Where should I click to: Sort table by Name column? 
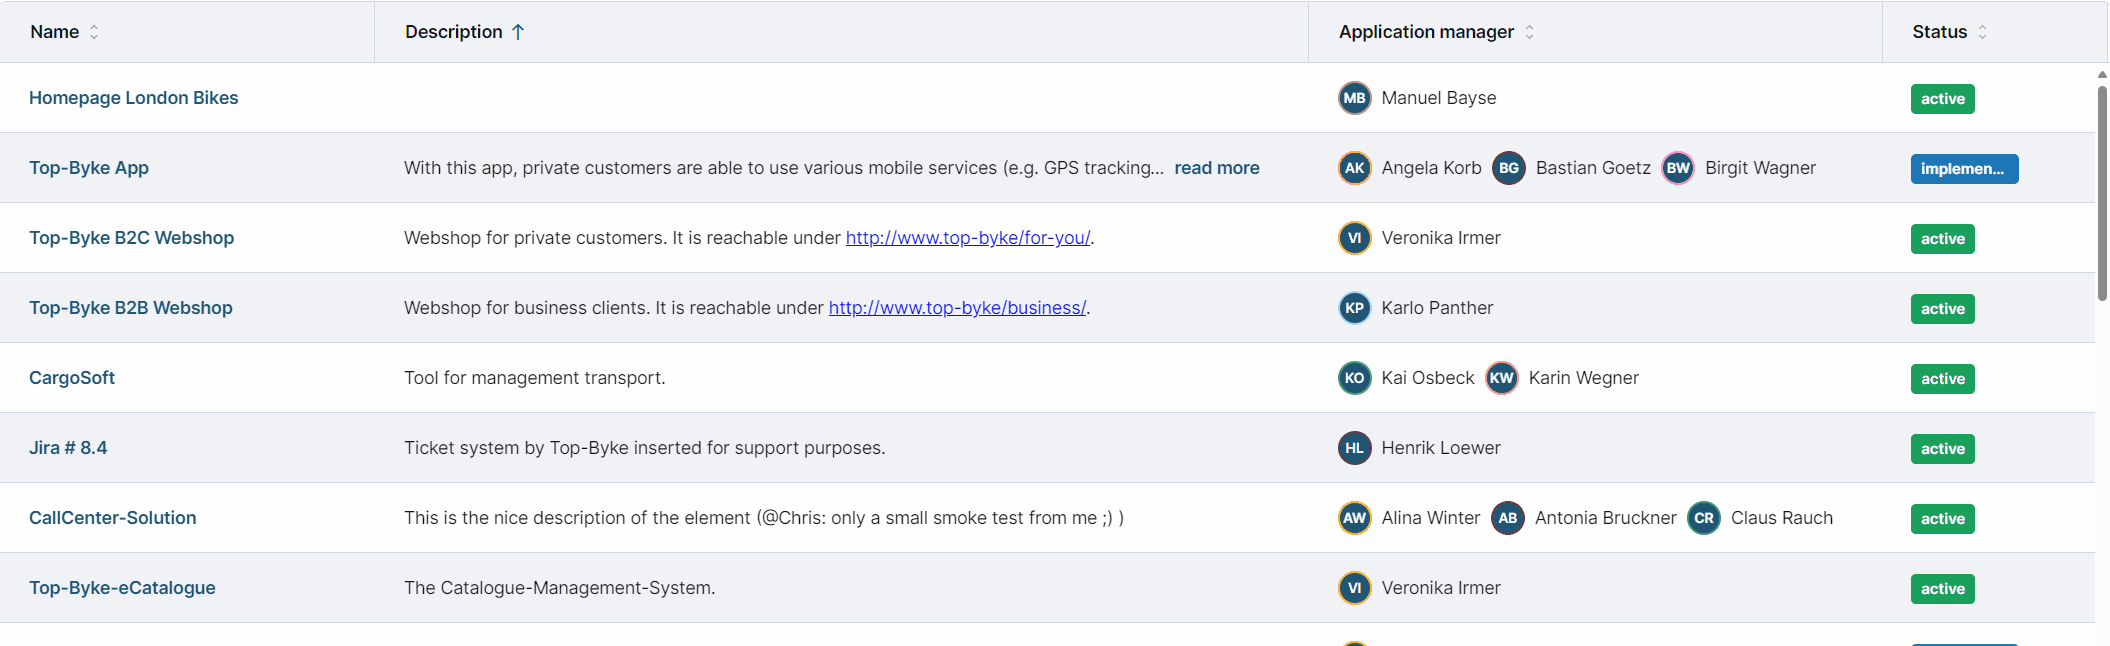pyautogui.click(x=94, y=32)
